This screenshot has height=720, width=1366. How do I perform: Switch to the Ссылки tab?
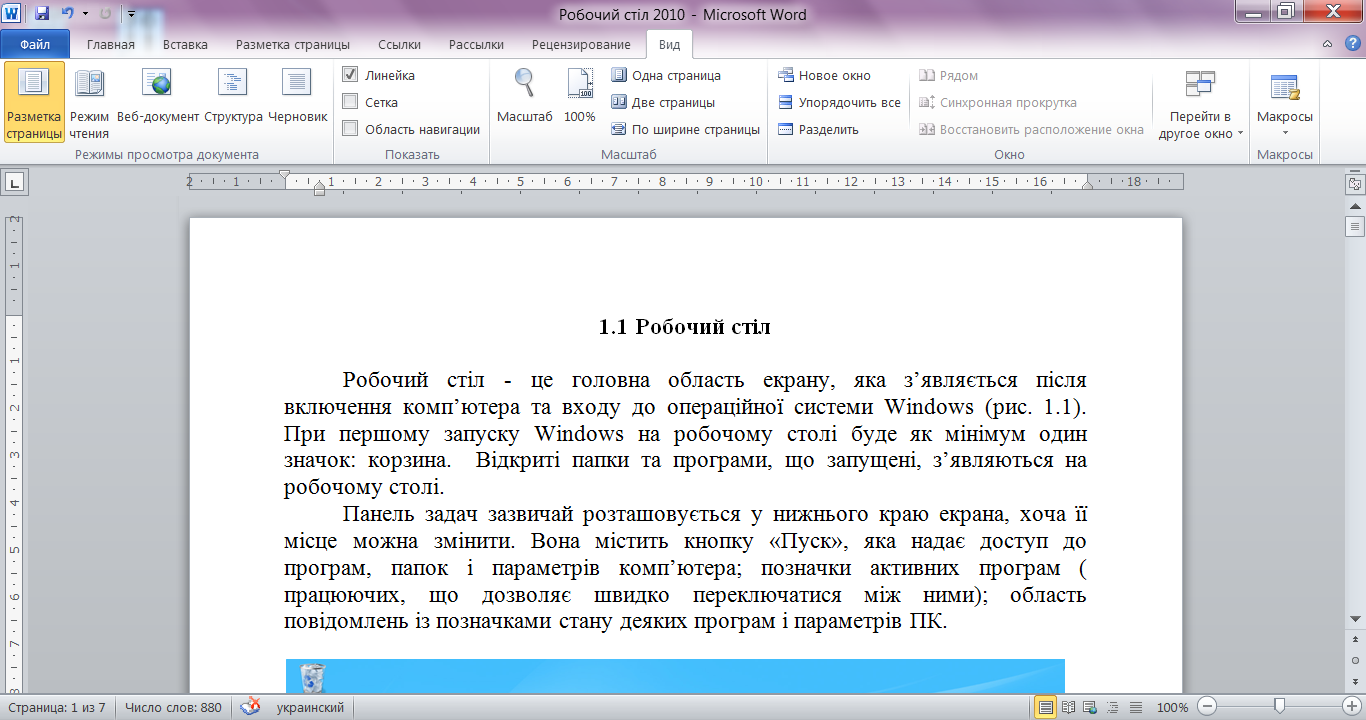[399, 44]
